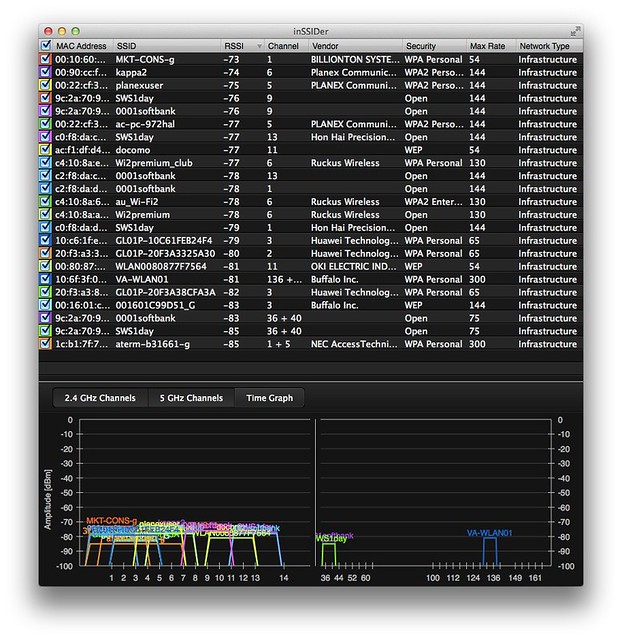Show the Time Graph tab
This screenshot has height=640, width=622.
[x=269, y=398]
